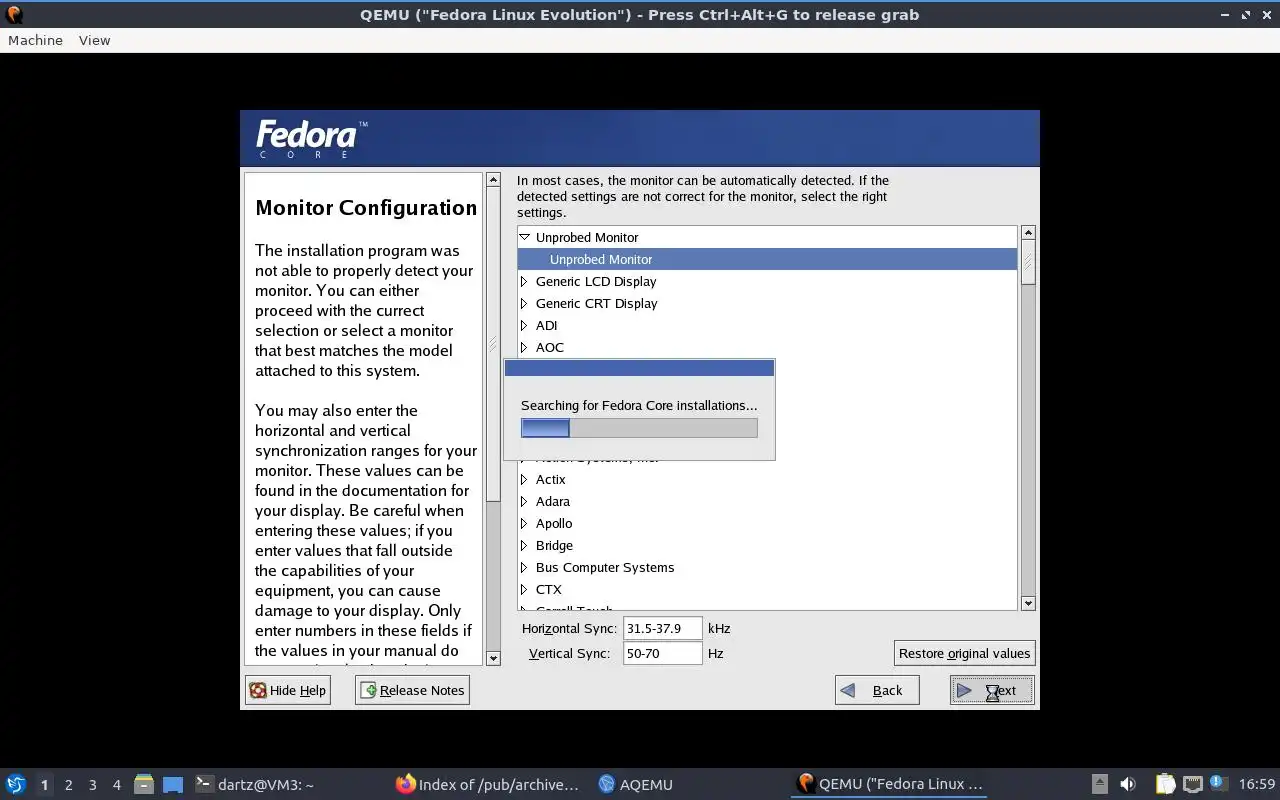Expand Generic CRT Display group
1280x800 pixels.
point(524,303)
